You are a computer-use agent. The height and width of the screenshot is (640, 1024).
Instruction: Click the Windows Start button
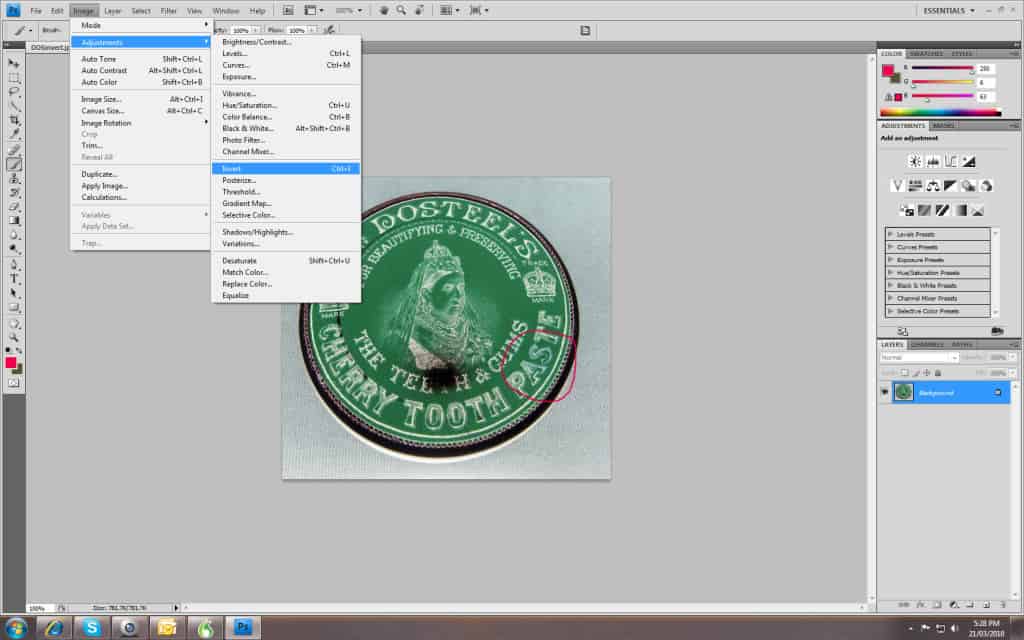[16, 628]
